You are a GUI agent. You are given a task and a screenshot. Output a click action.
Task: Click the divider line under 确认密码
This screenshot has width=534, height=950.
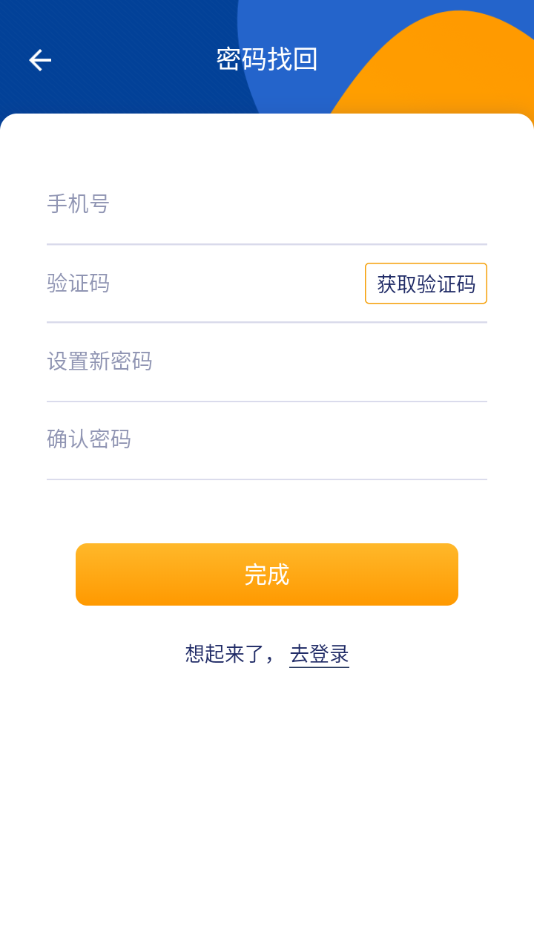pos(267,479)
